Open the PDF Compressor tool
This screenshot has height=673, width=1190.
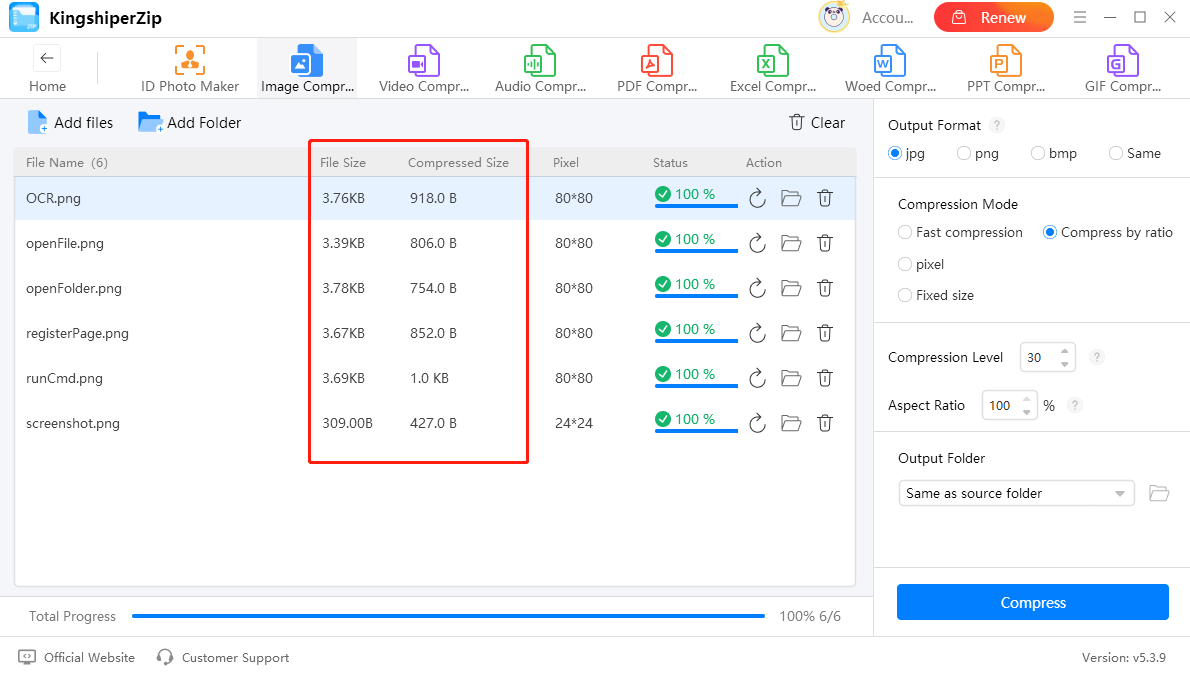tap(657, 68)
